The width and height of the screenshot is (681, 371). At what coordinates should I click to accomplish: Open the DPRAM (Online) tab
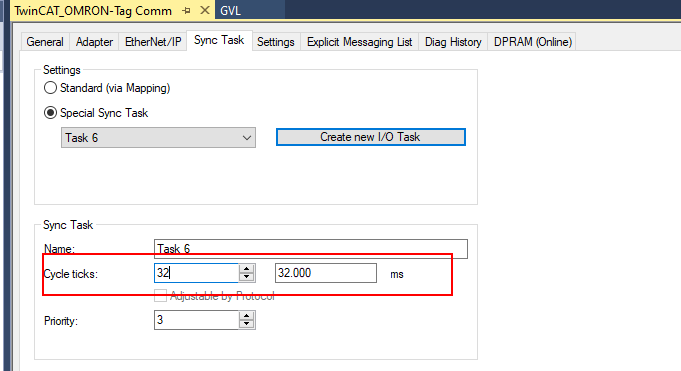(533, 42)
